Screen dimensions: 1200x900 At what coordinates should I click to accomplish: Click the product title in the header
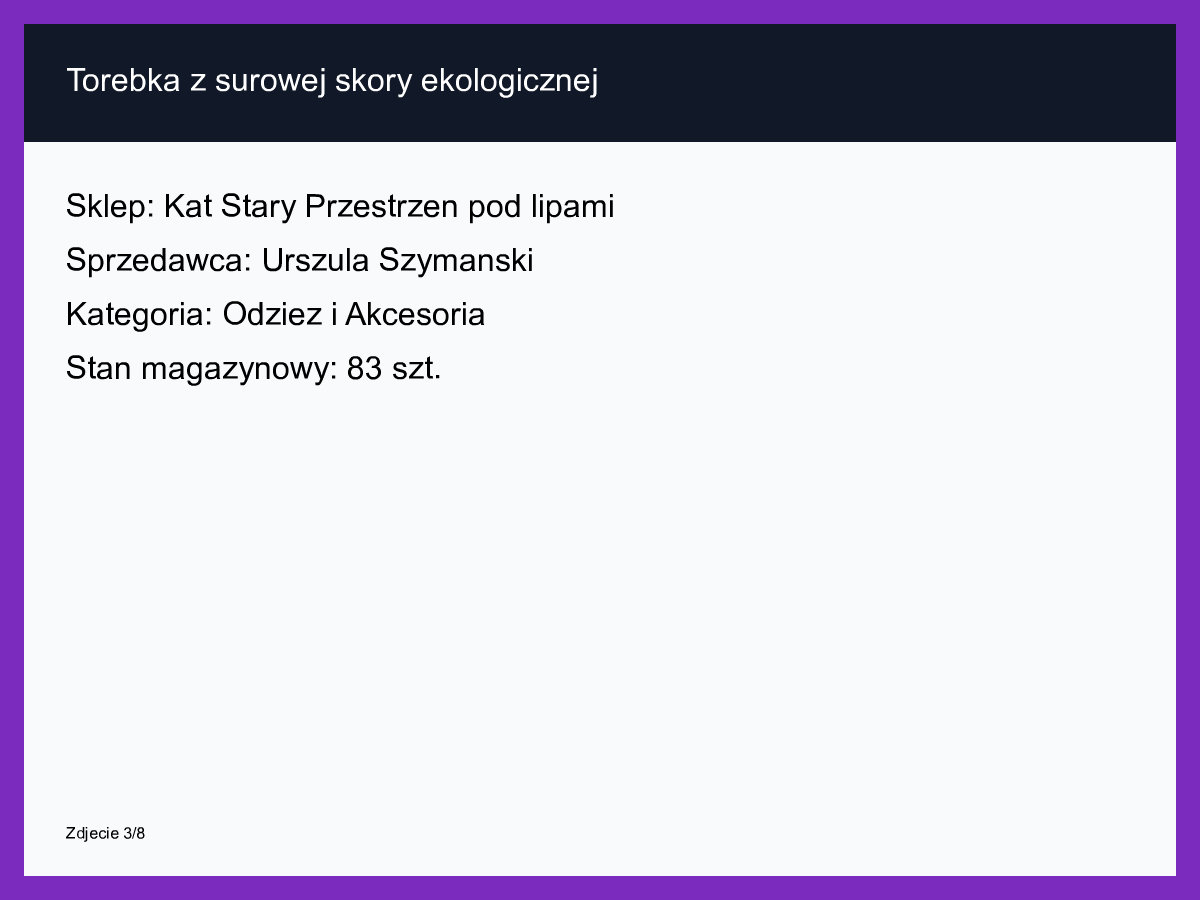[332, 81]
